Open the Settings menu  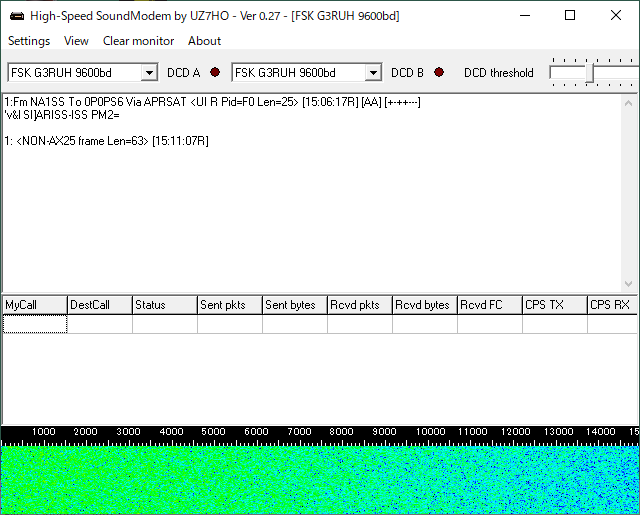tap(29, 41)
